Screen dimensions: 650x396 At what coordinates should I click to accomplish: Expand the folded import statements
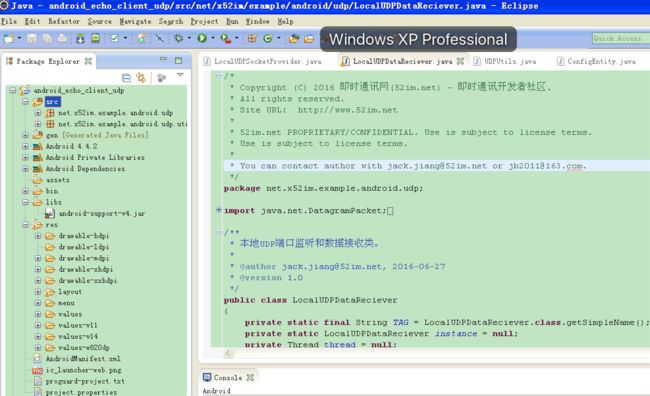pos(219,210)
